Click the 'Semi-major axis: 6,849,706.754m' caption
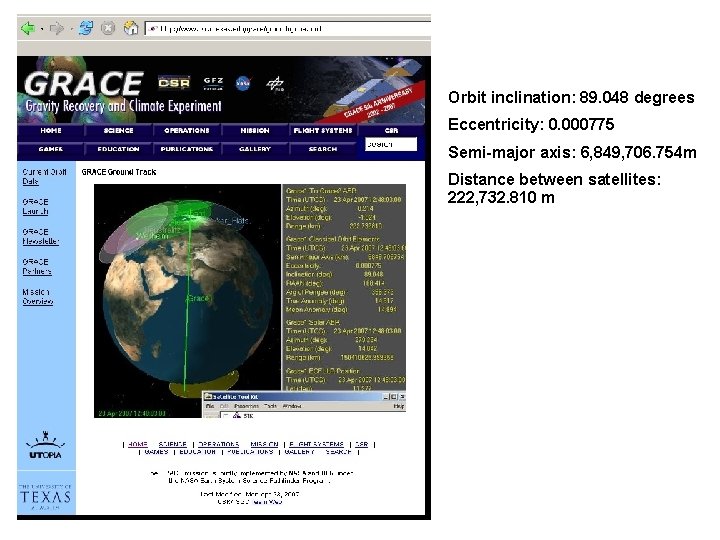Image resolution: width=720 pixels, height=540 pixels. pyautogui.click(x=572, y=152)
